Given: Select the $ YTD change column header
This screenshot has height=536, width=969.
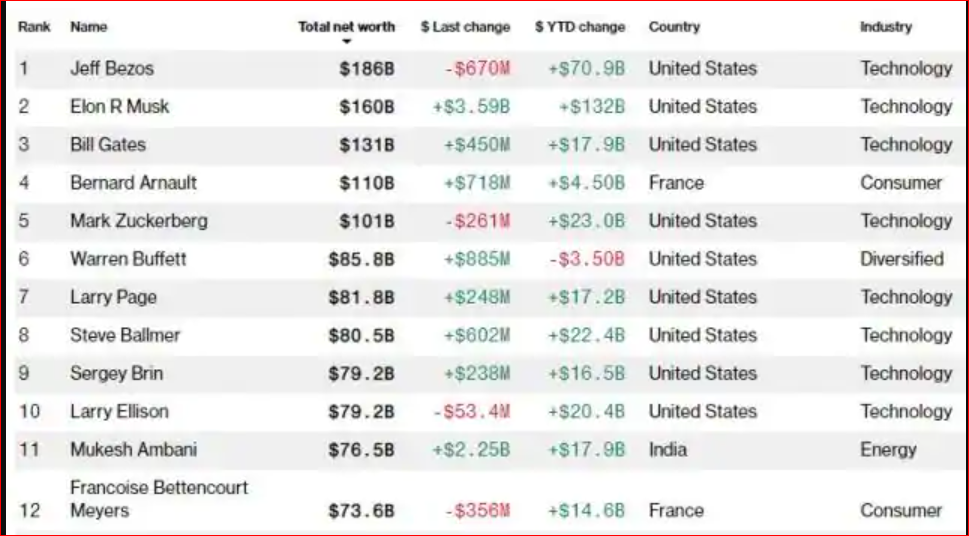Looking at the screenshot, I should 579,27.
